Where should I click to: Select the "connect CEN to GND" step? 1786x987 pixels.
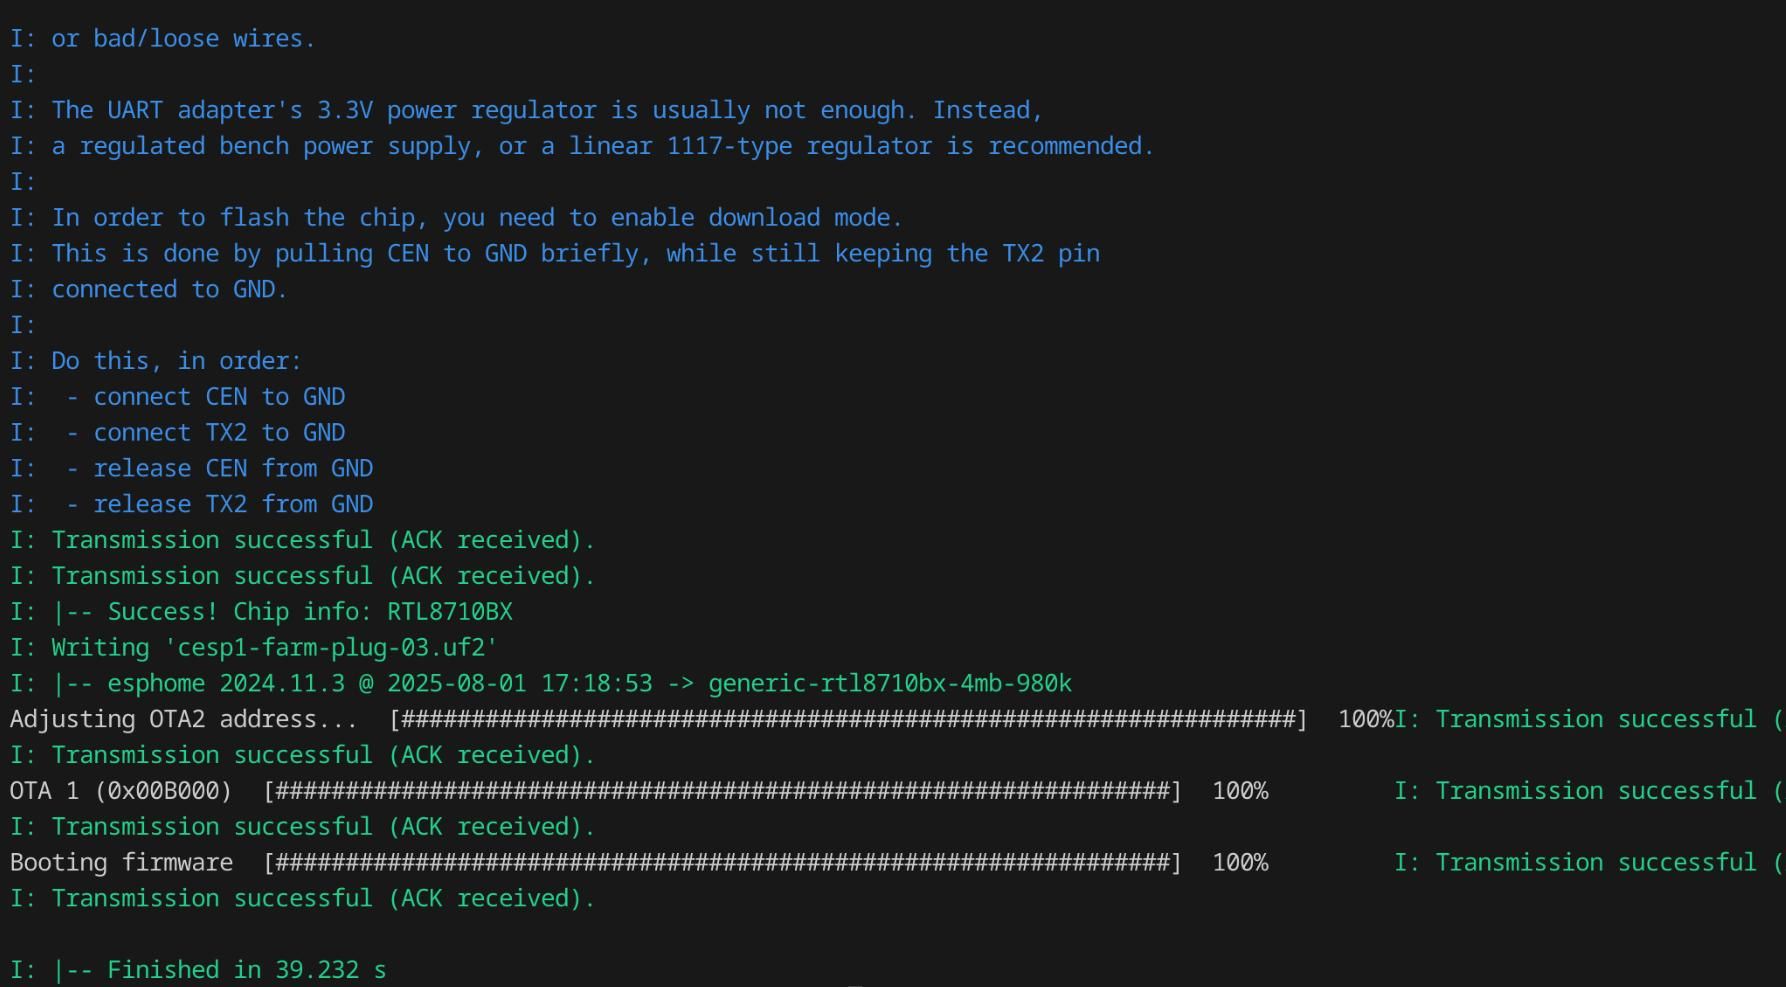[x=219, y=397]
